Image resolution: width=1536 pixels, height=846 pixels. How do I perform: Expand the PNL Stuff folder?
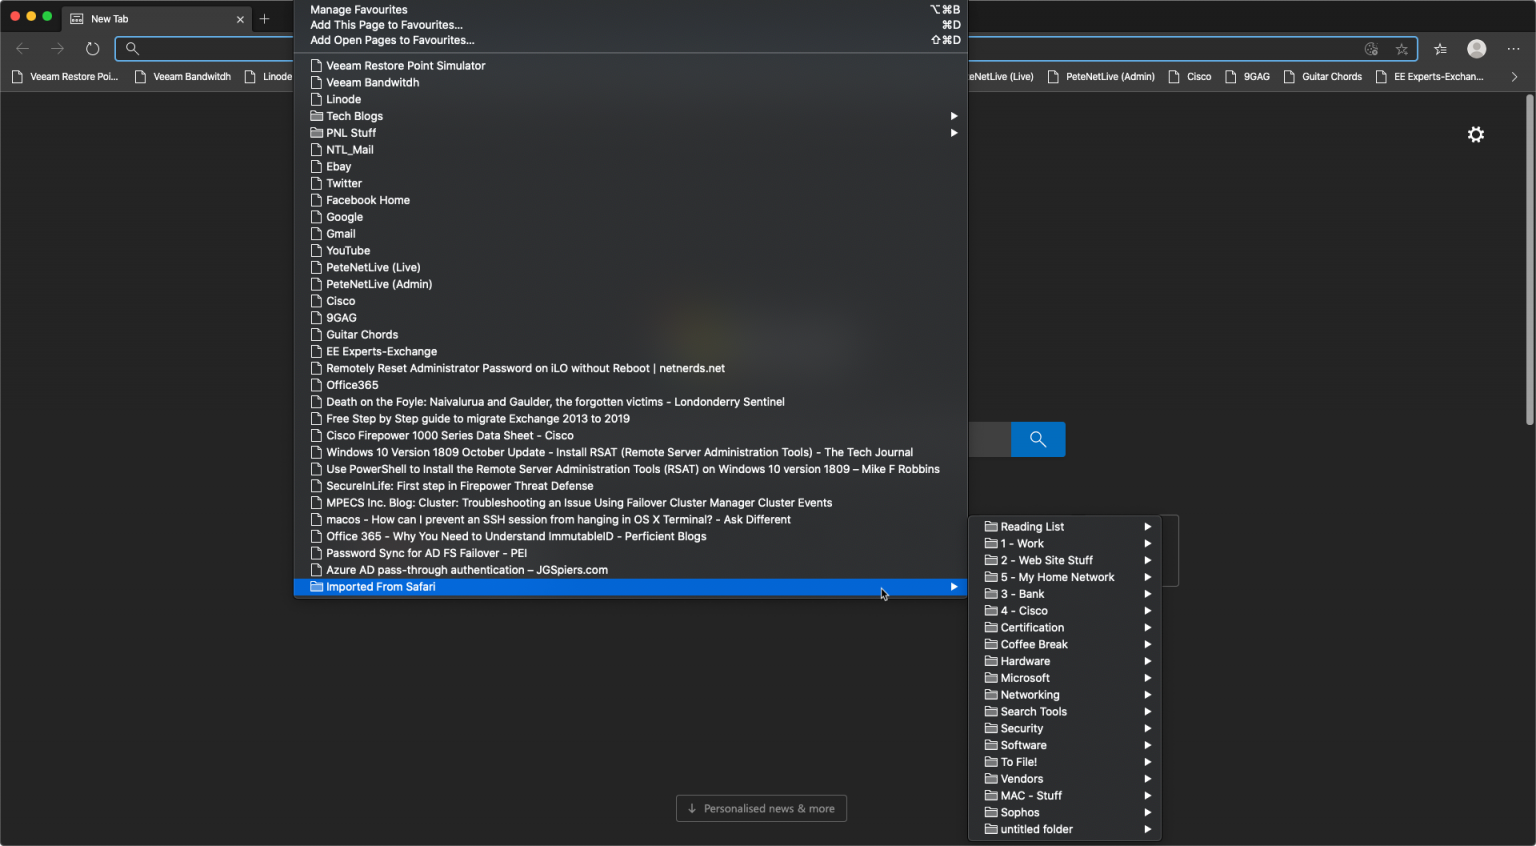[630, 133]
